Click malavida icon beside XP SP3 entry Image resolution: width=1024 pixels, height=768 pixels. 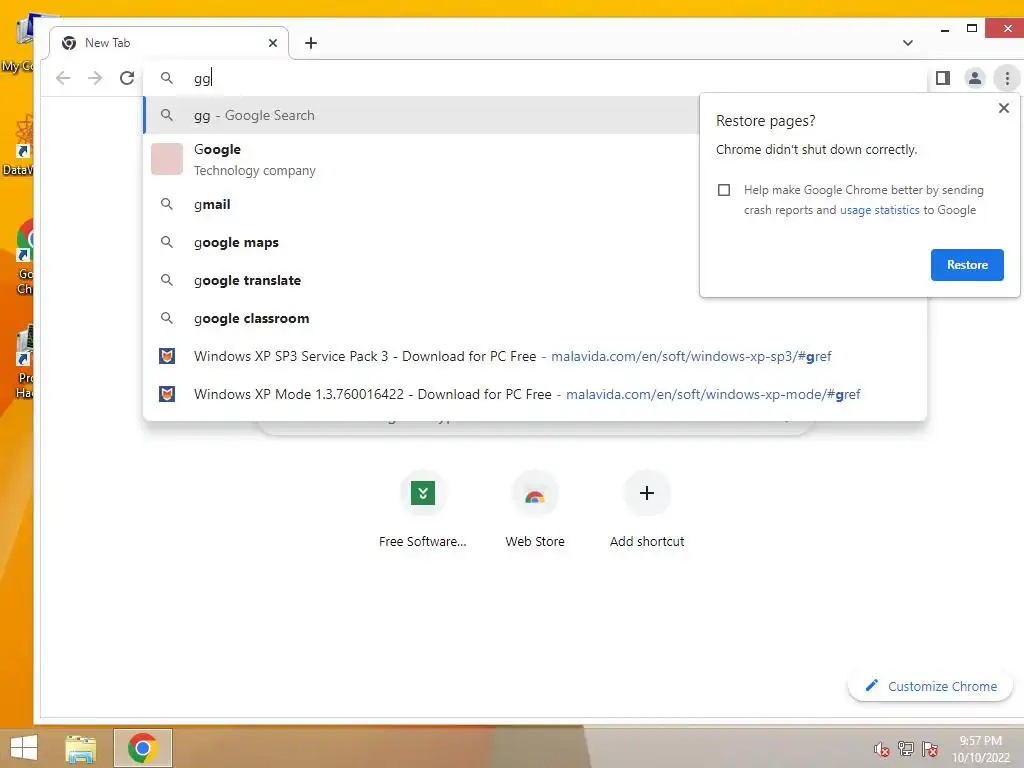(x=167, y=356)
